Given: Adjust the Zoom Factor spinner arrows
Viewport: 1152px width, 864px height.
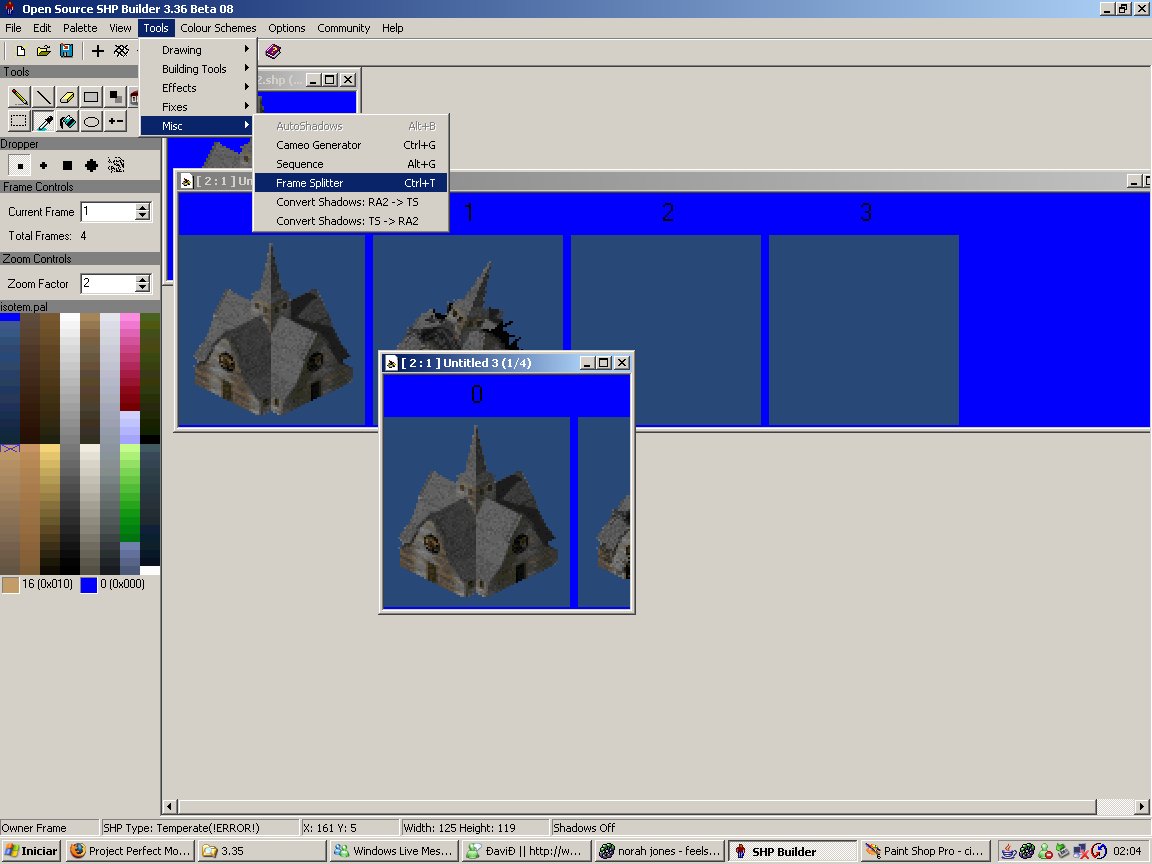Looking at the screenshot, I should click(x=143, y=284).
